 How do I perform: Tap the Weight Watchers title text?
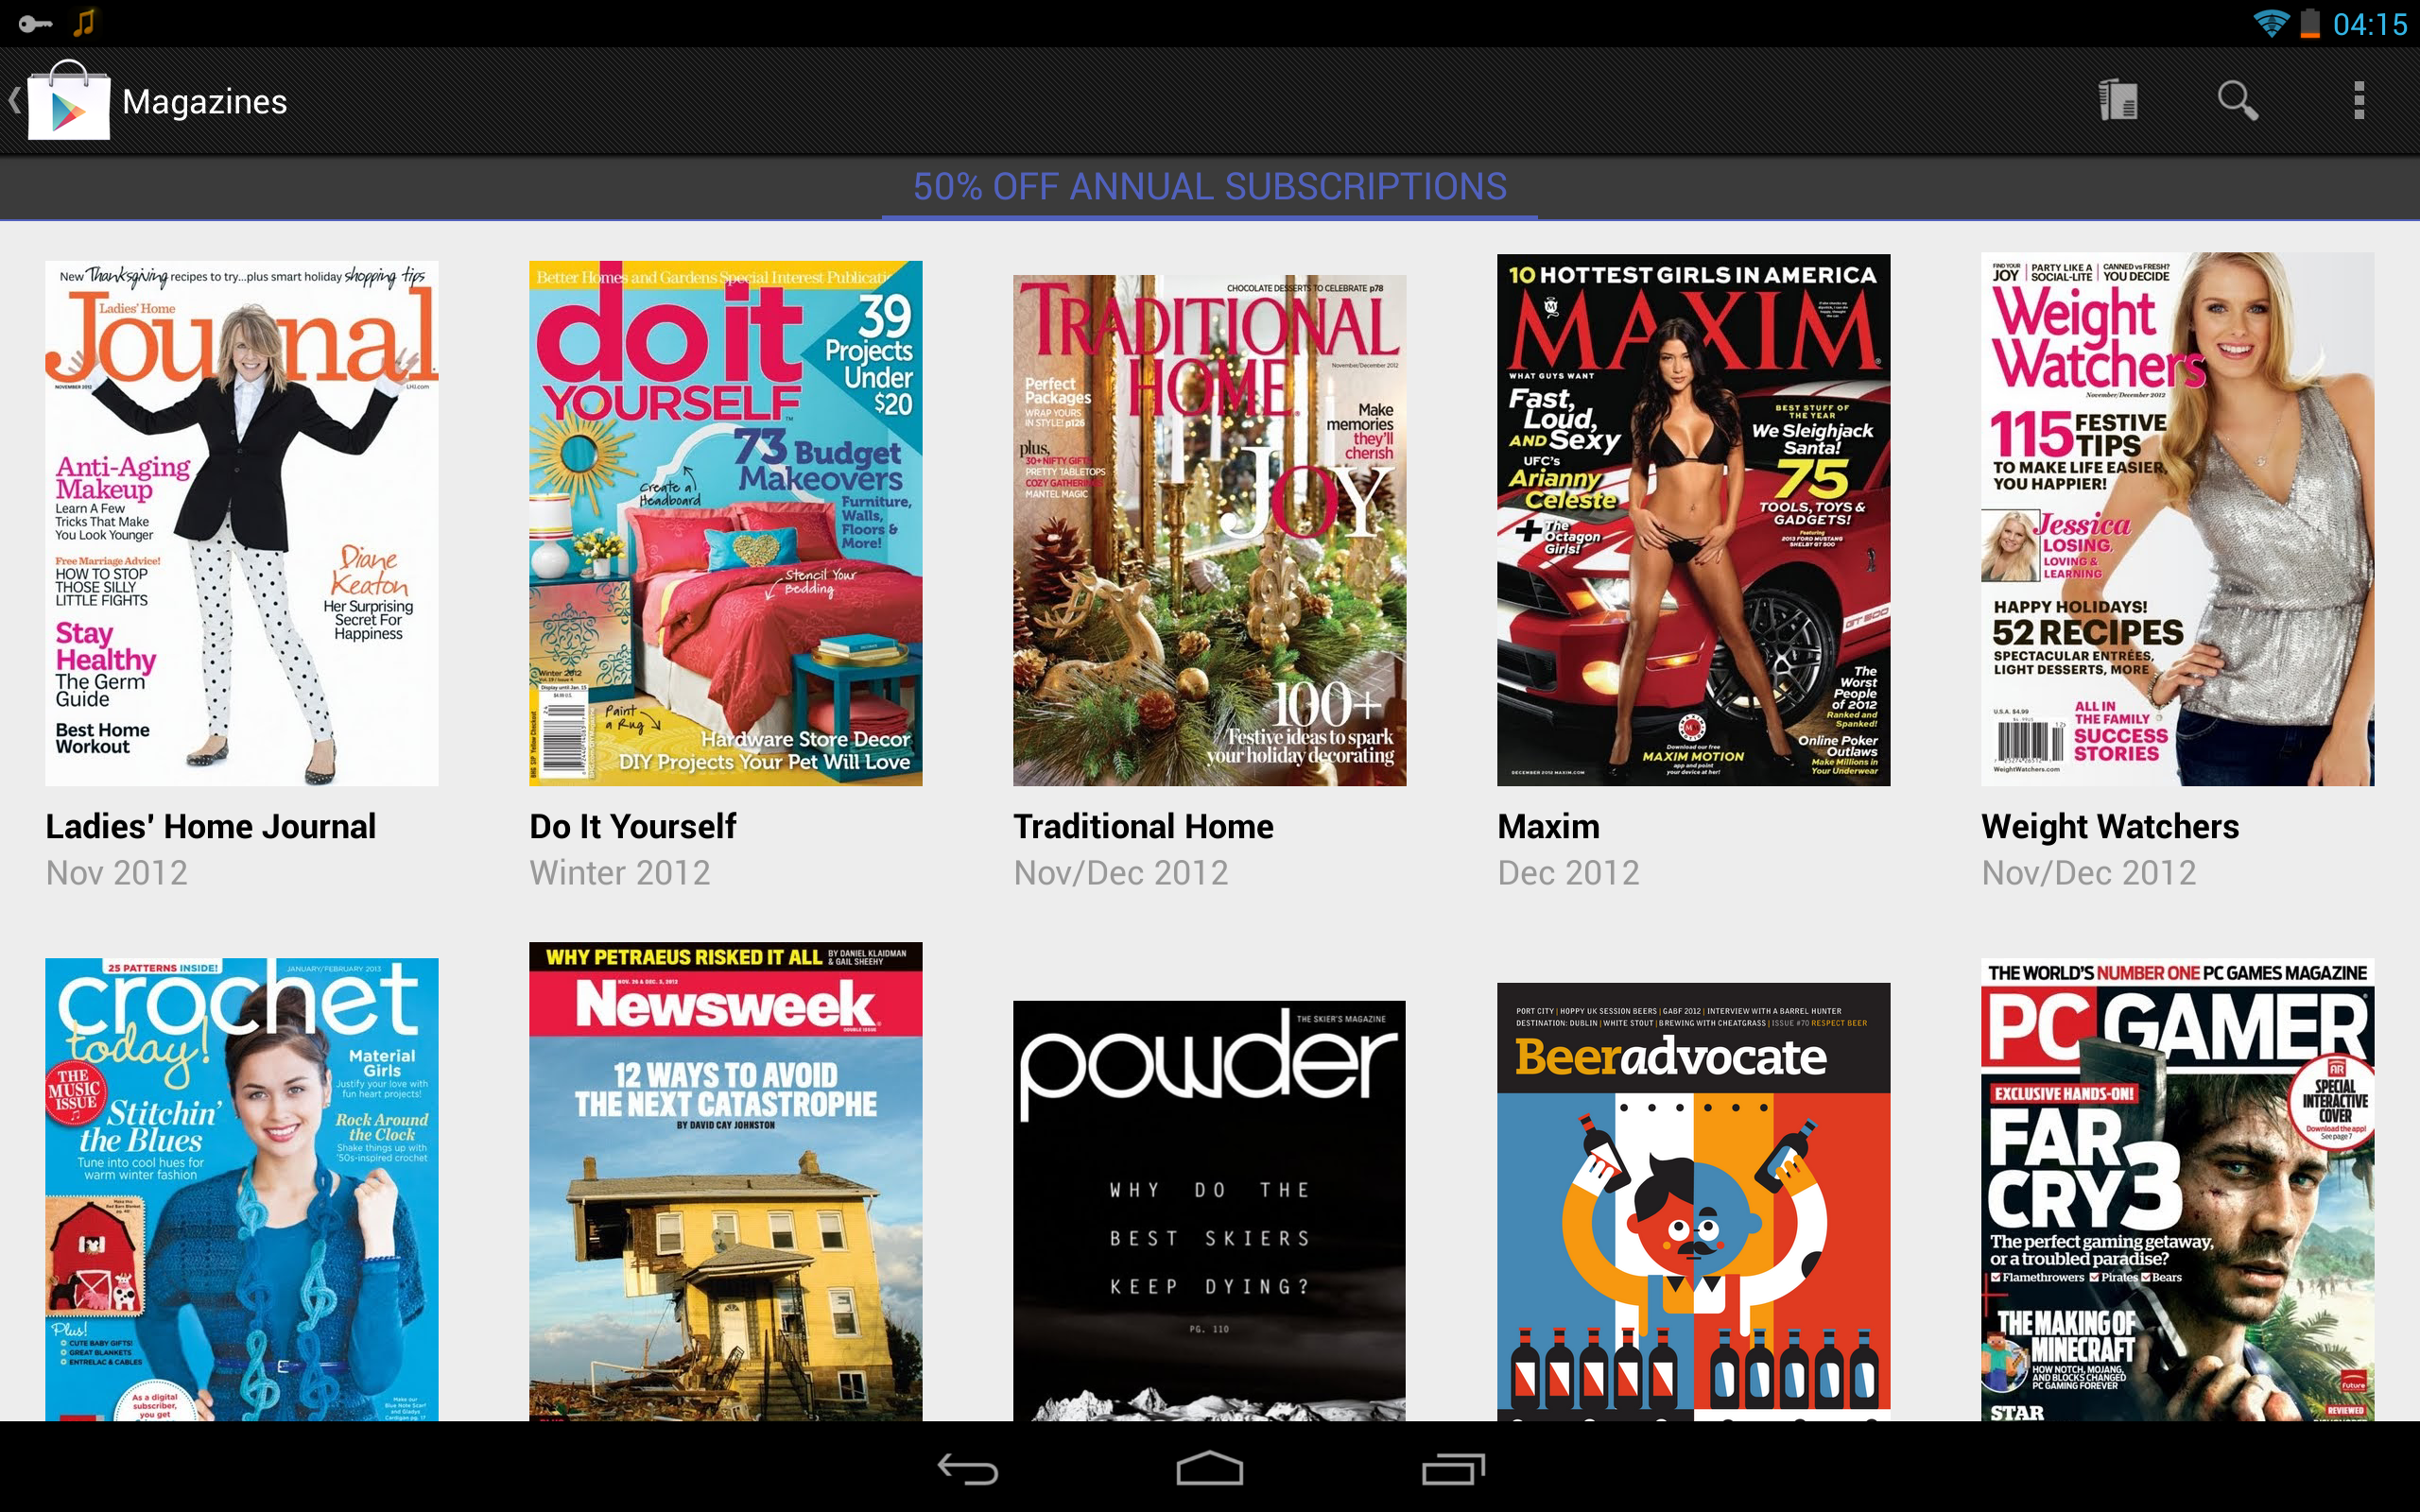pos(2110,827)
